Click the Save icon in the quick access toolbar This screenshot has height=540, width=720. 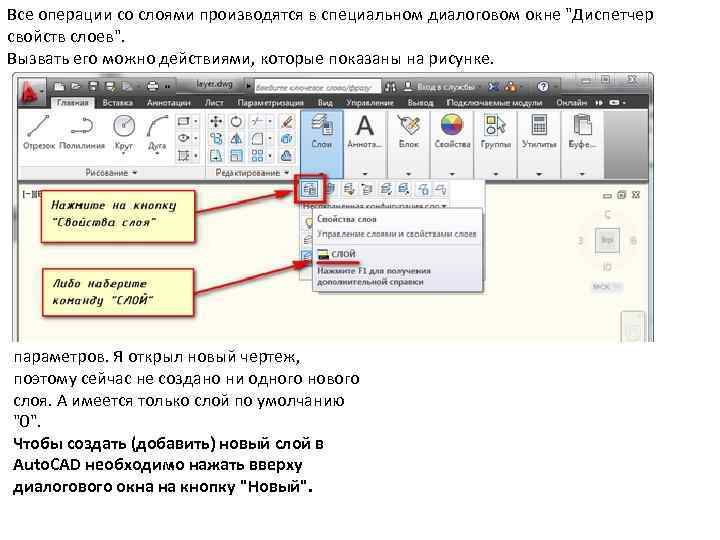point(93,86)
